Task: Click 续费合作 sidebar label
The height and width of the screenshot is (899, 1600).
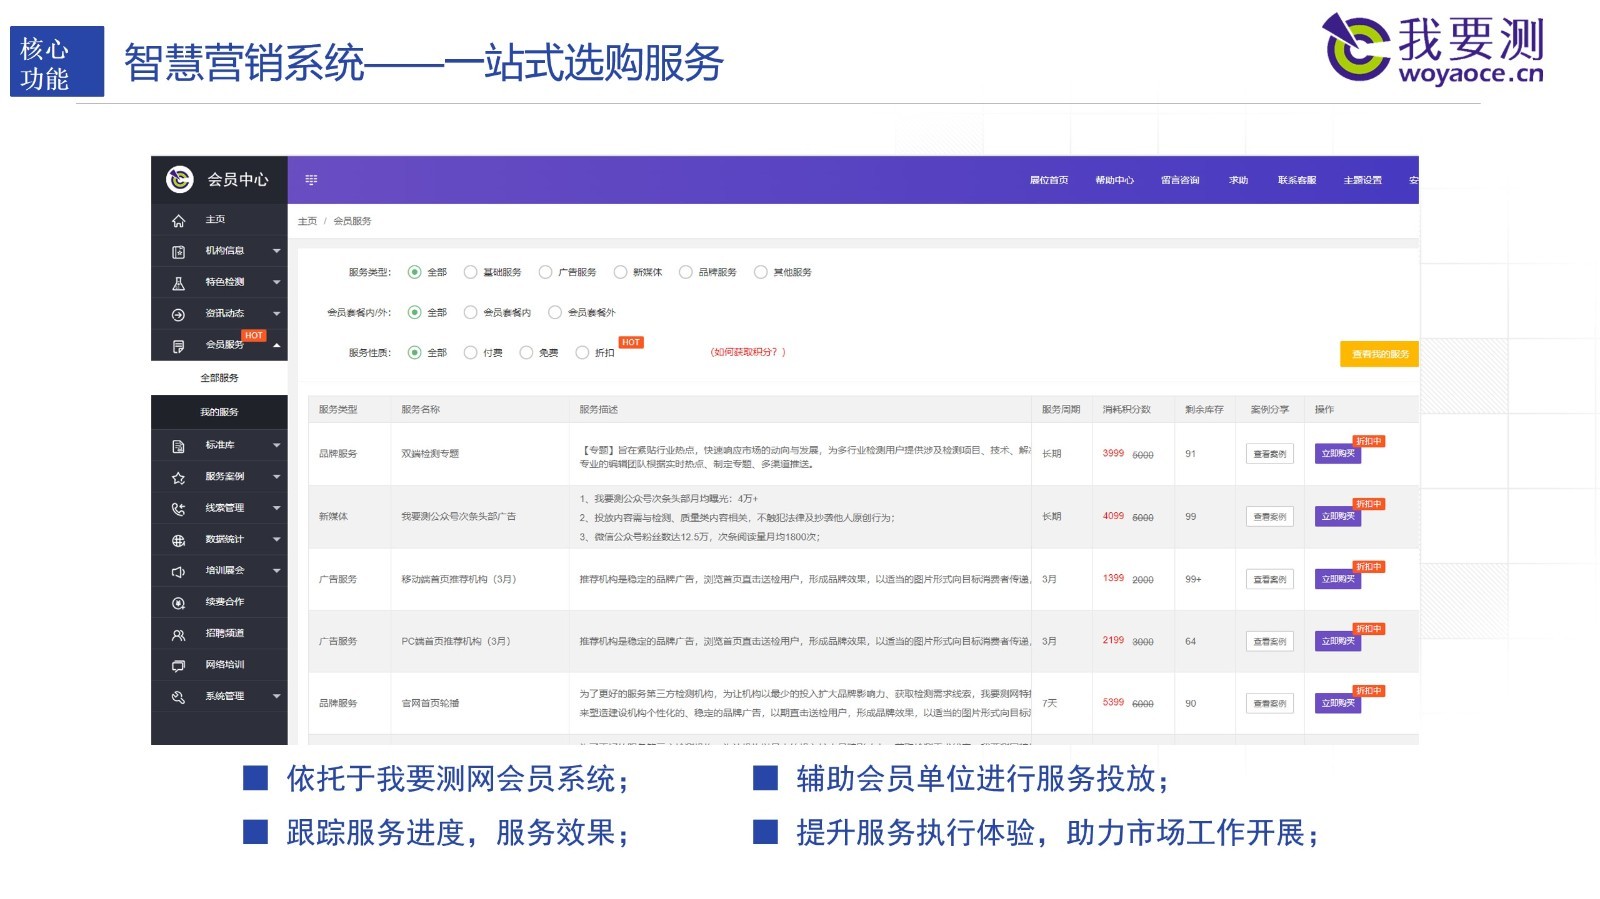Action: pos(225,602)
